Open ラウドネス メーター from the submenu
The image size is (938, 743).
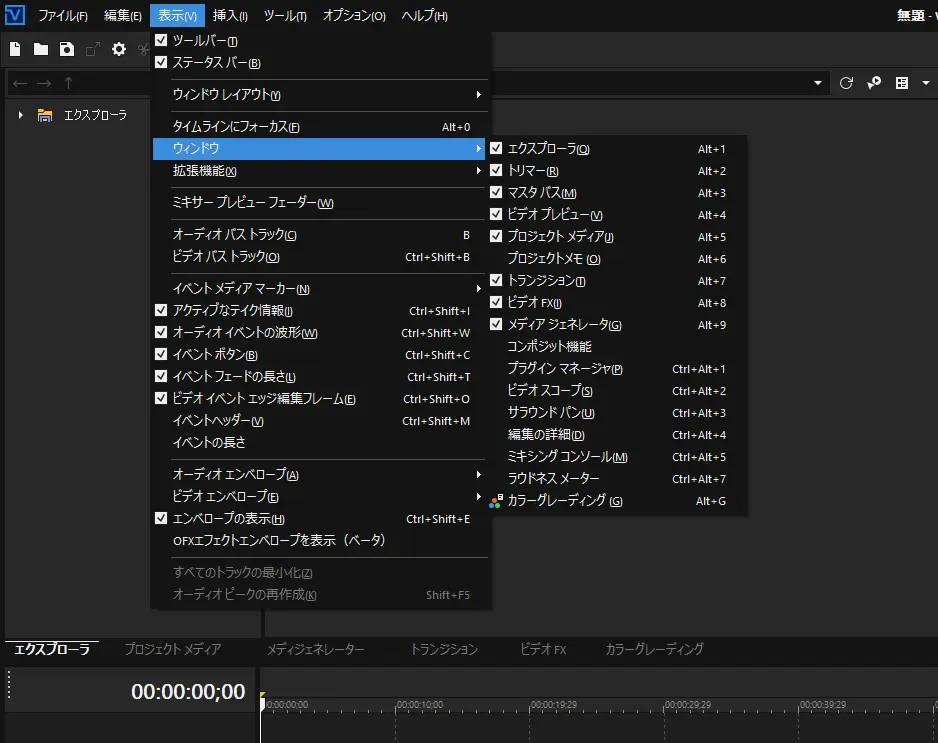pyautogui.click(x=618, y=479)
